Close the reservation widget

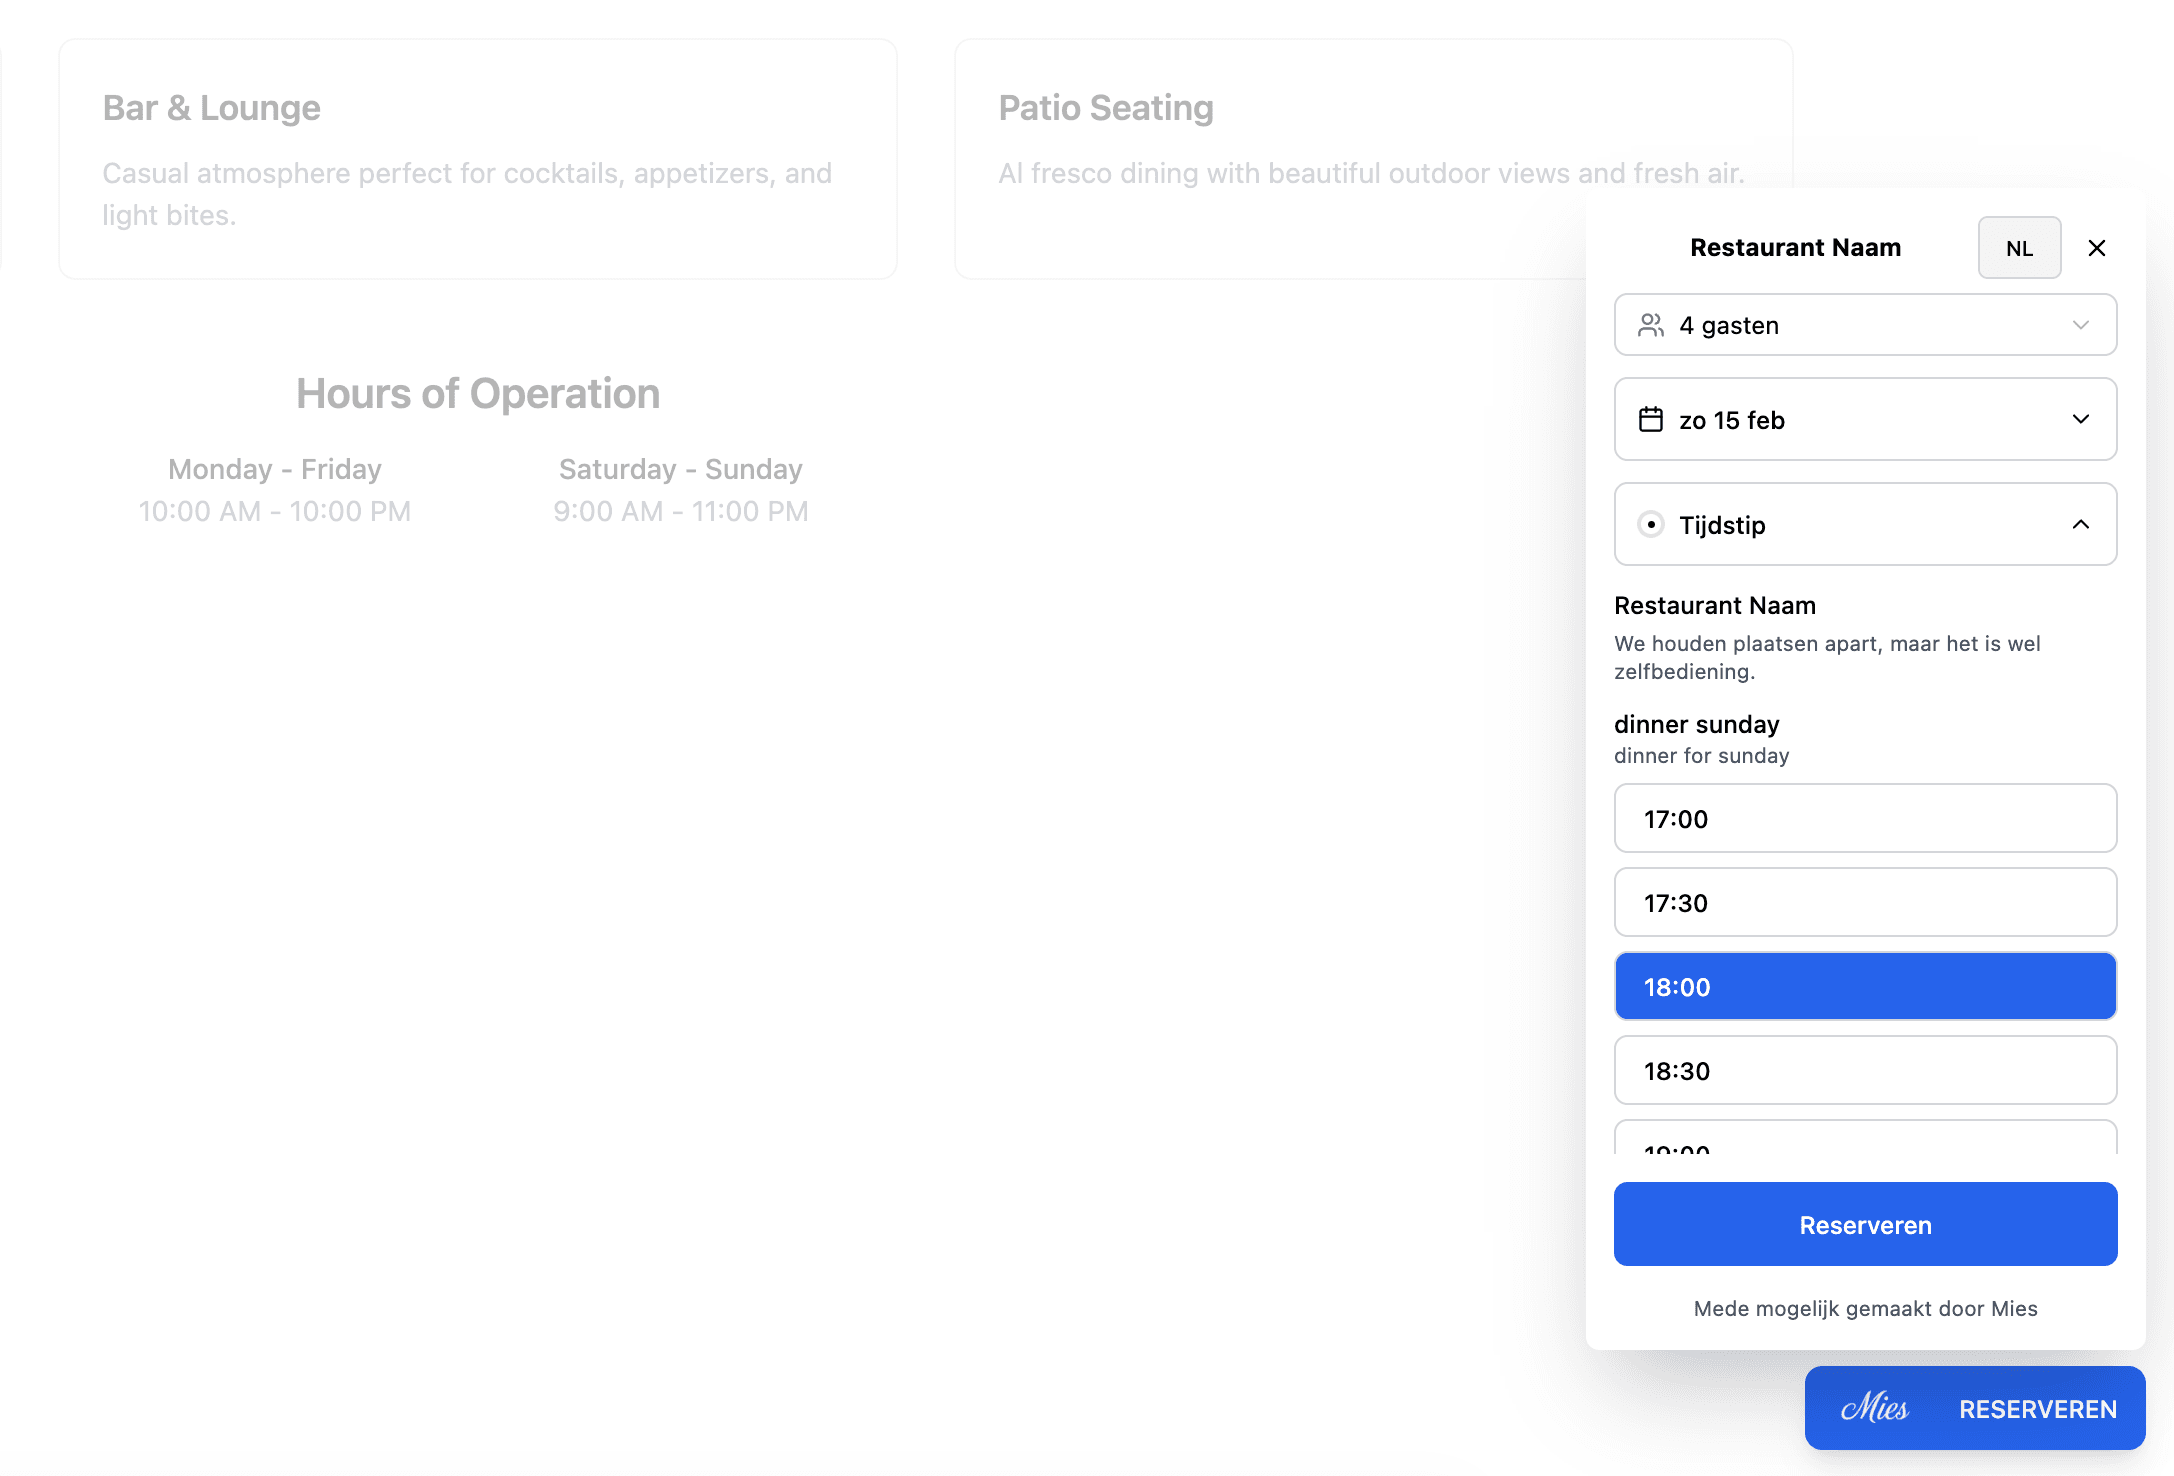pos(2096,247)
